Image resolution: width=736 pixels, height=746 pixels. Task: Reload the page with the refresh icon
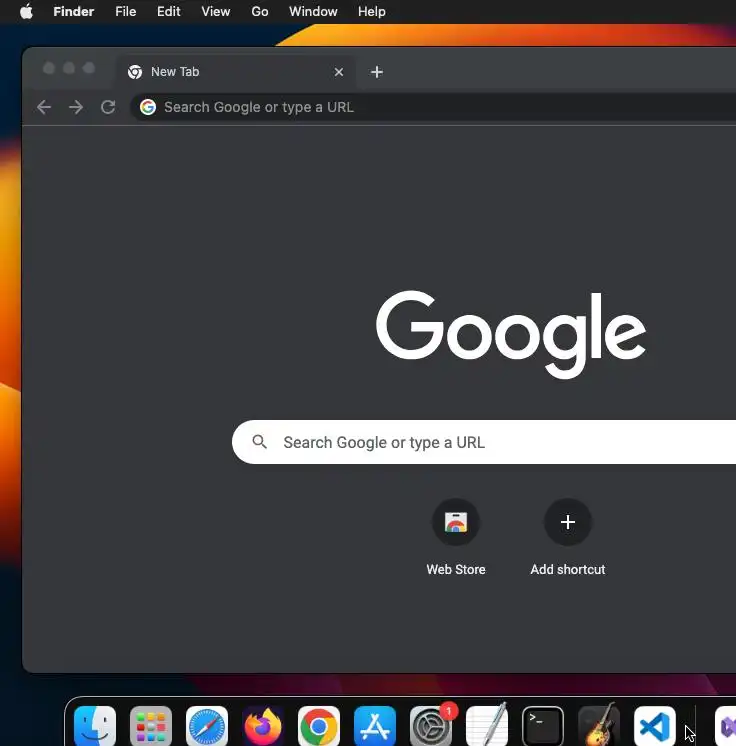pyautogui.click(x=108, y=107)
